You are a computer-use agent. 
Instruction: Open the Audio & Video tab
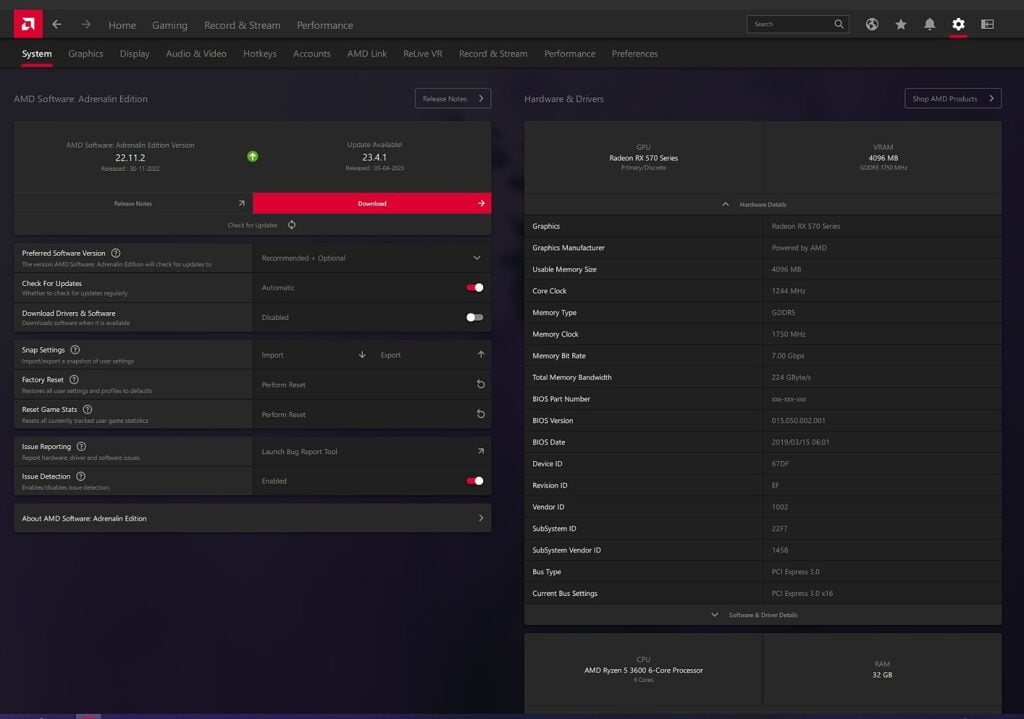pyautogui.click(x=196, y=54)
